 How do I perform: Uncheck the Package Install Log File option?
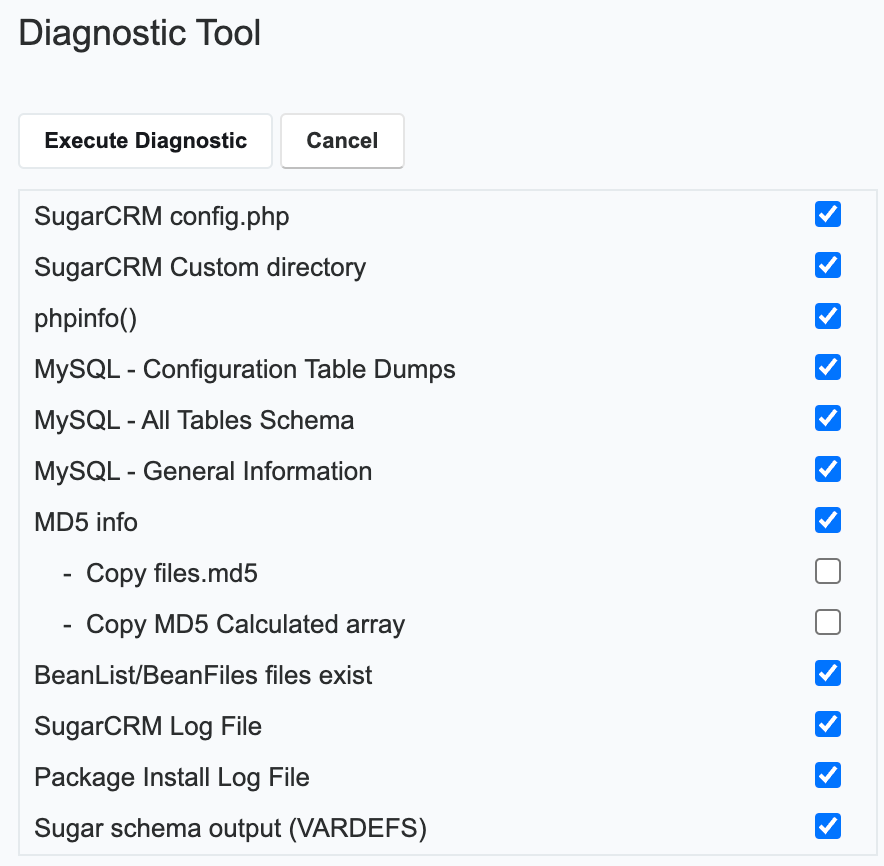point(827,775)
